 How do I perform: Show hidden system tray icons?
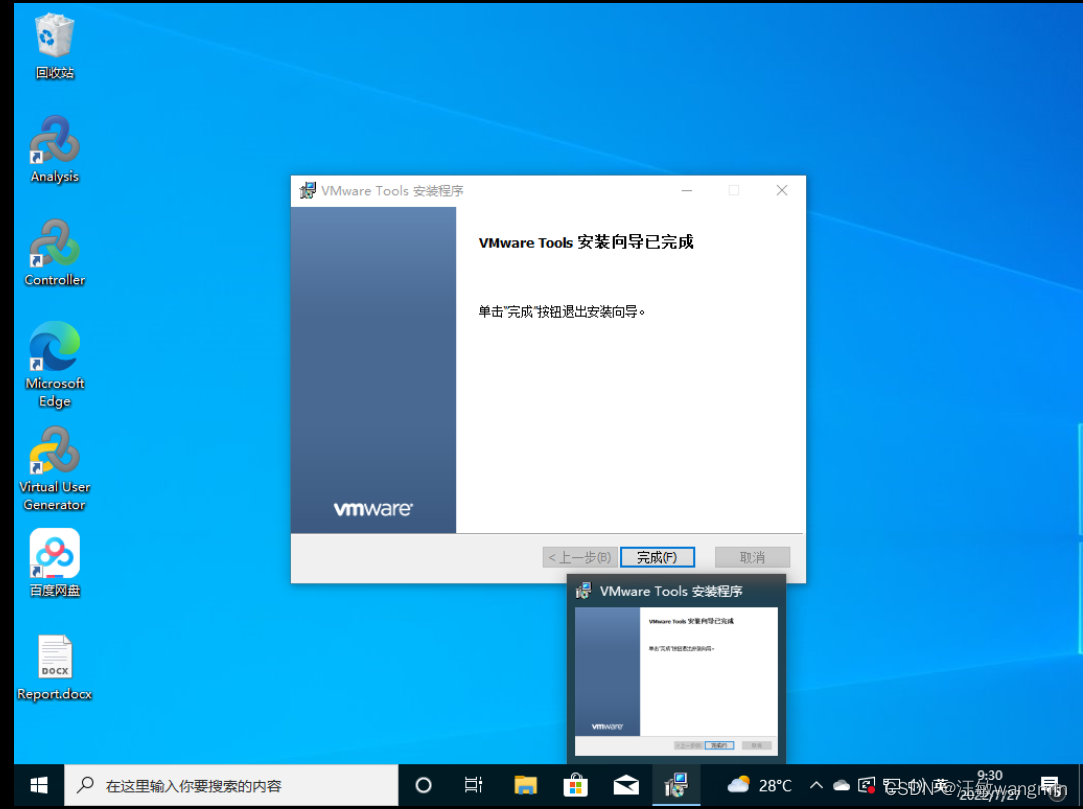point(816,786)
